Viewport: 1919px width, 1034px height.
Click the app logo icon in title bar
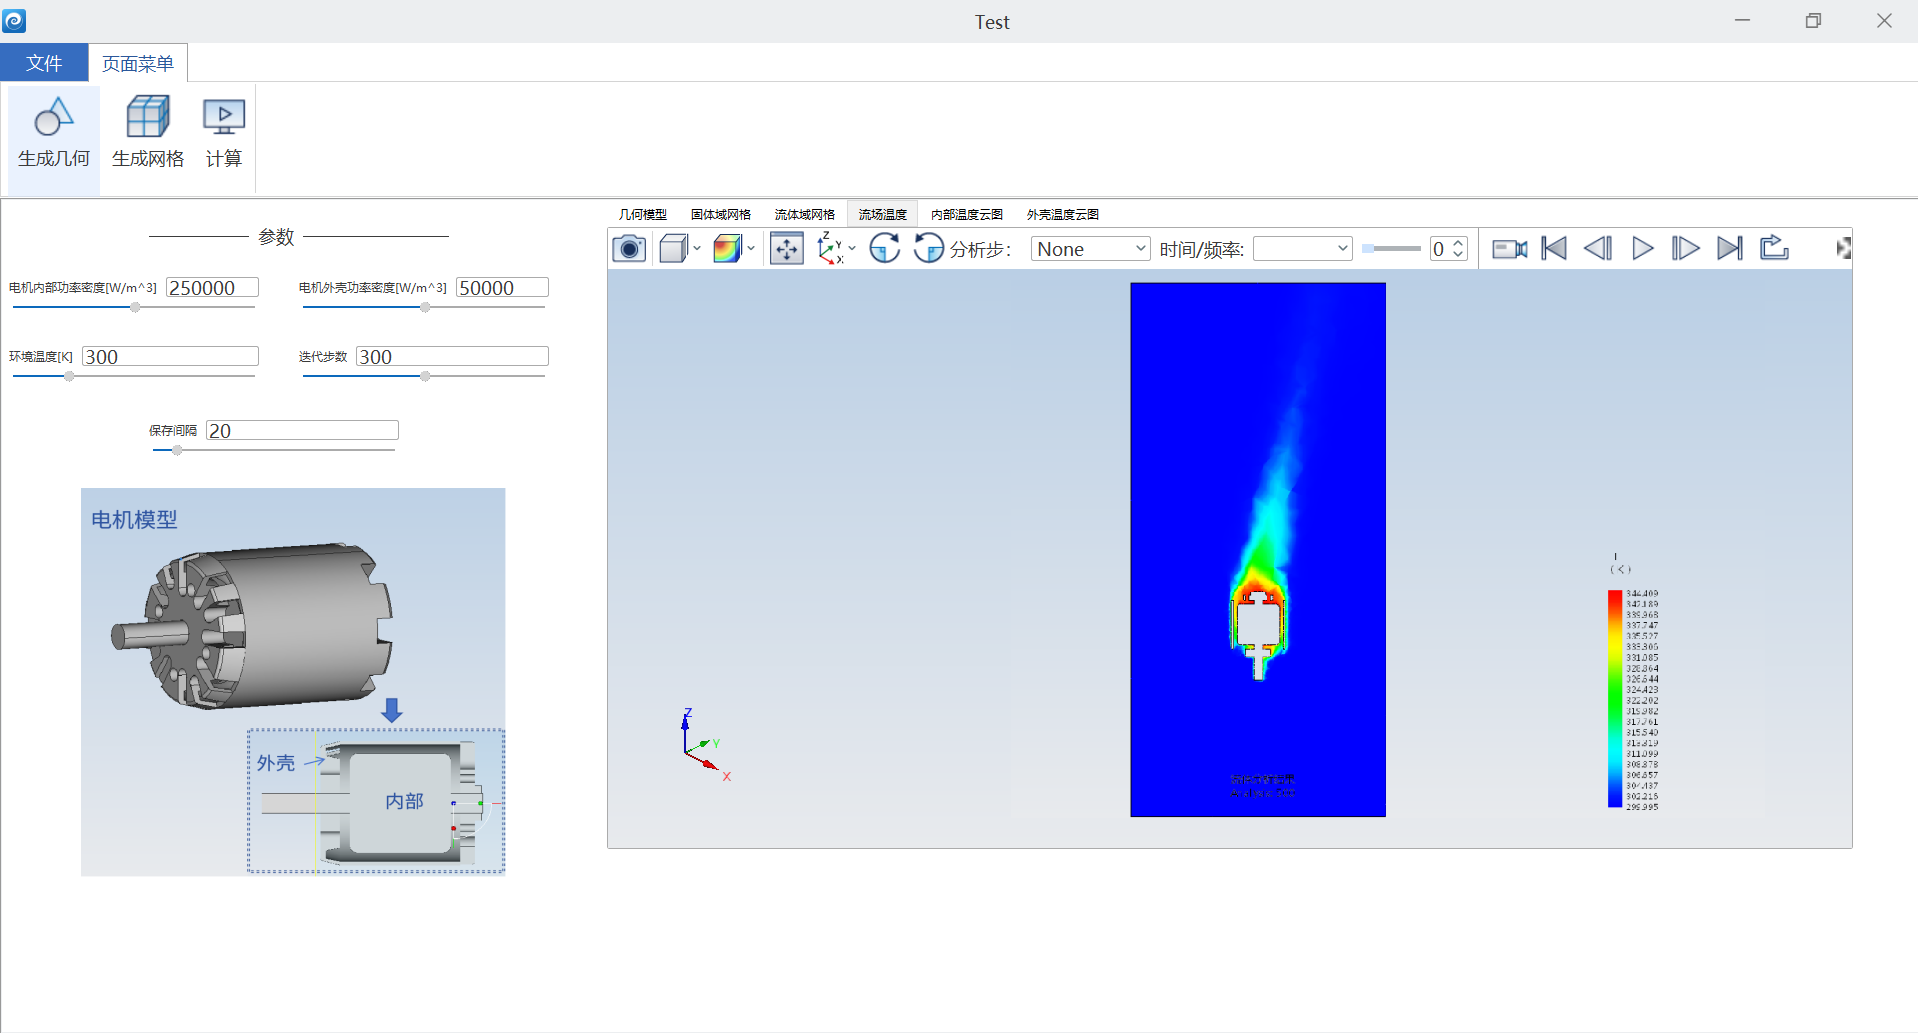tap(14, 21)
